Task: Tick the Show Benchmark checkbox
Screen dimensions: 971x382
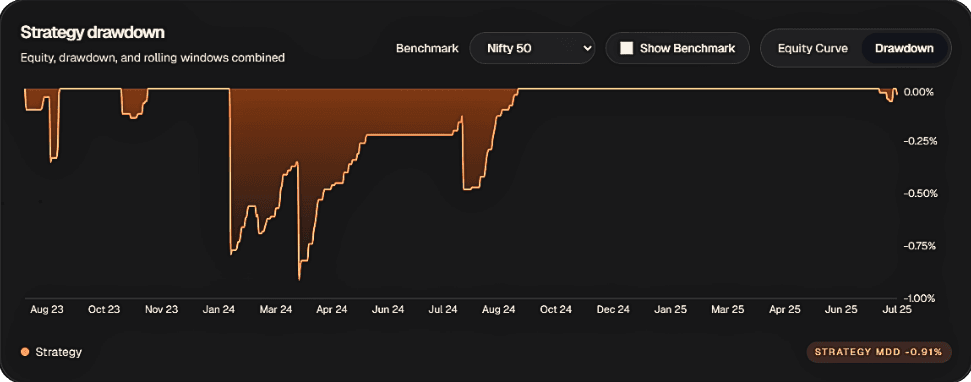Action: tap(627, 48)
